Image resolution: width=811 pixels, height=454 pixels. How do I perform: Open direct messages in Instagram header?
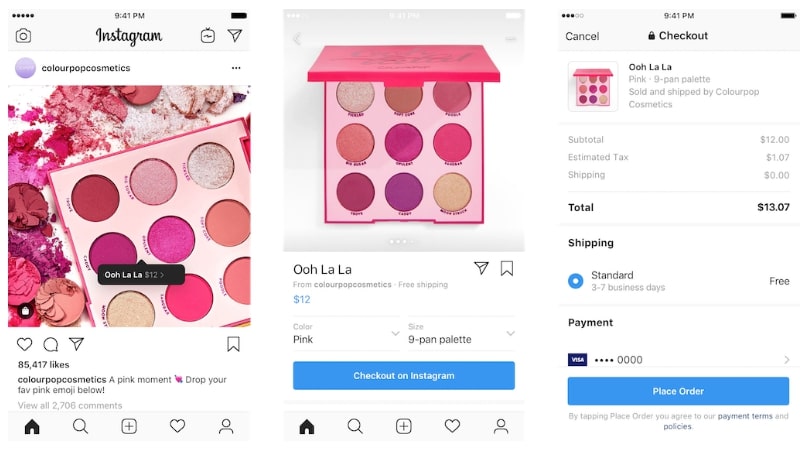tap(235, 35)
